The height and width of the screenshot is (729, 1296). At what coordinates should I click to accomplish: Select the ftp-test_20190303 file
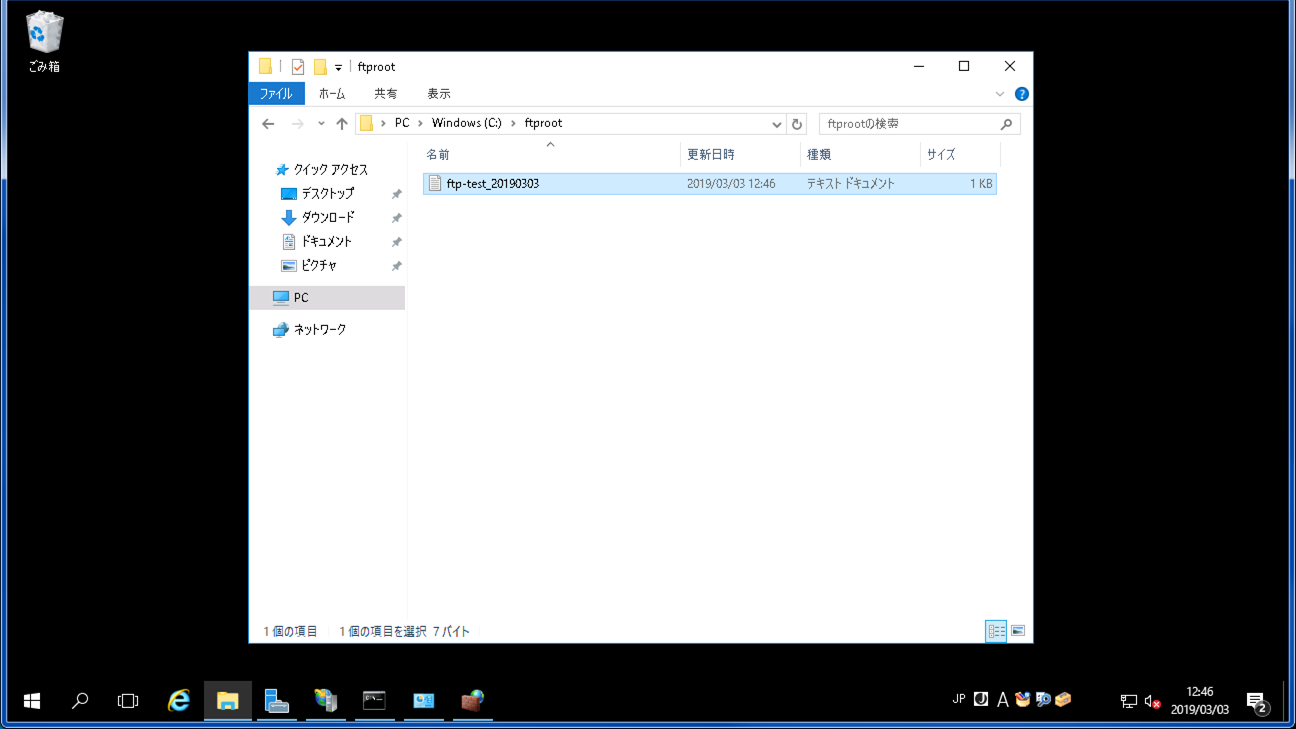pyautogui.click(x=709, y=184)
